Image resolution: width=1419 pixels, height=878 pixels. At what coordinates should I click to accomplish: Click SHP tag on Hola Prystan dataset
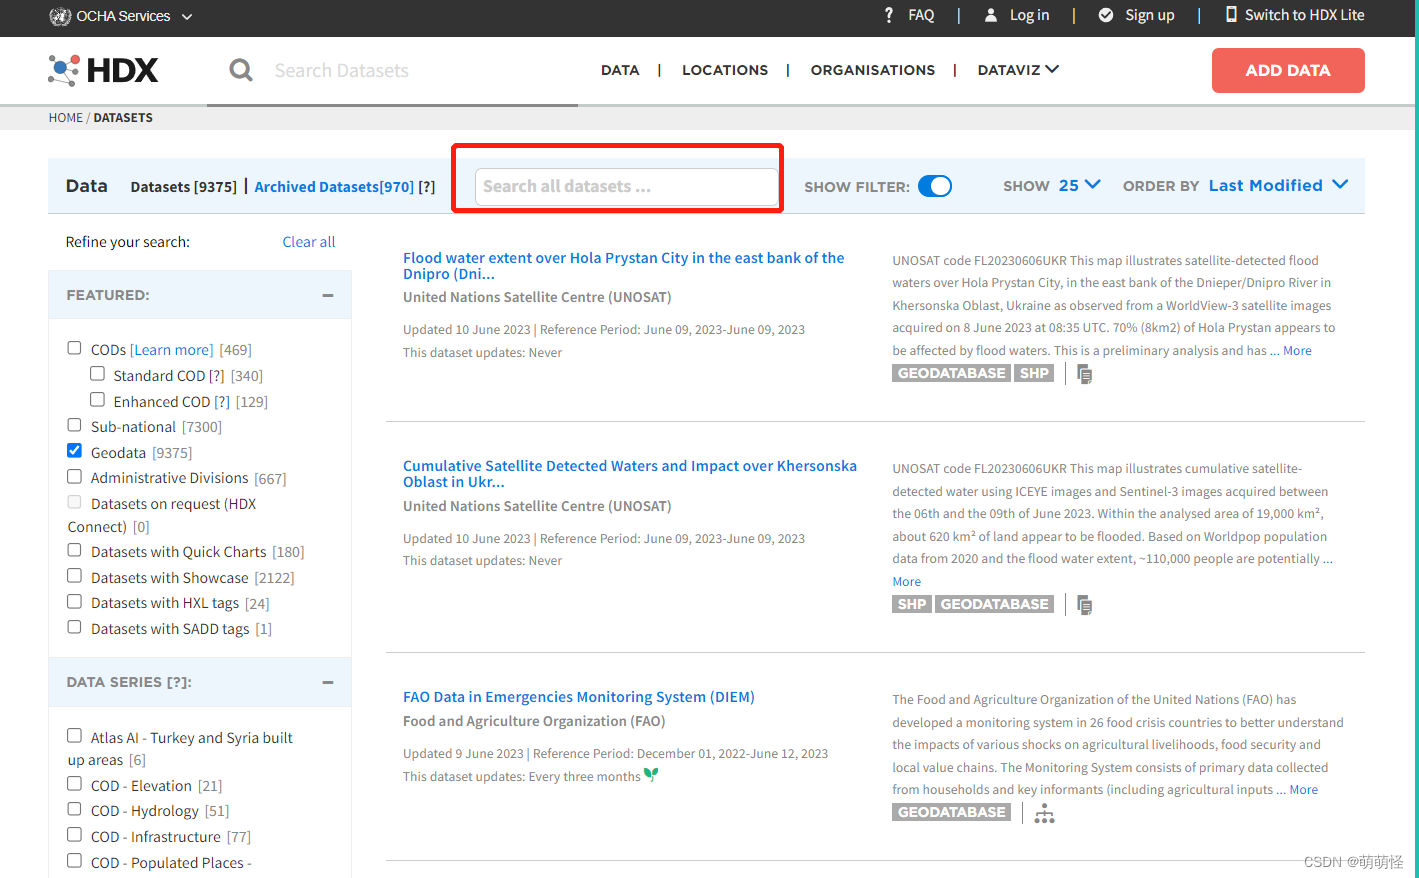click(x=1034, y=373)
